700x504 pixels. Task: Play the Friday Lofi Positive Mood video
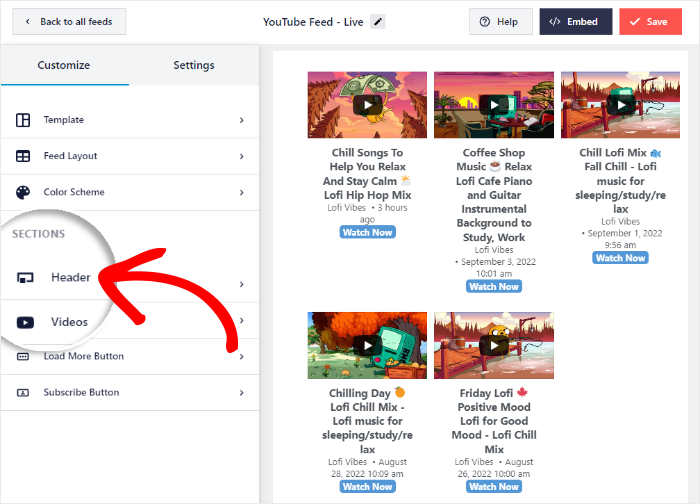[494, 346]
